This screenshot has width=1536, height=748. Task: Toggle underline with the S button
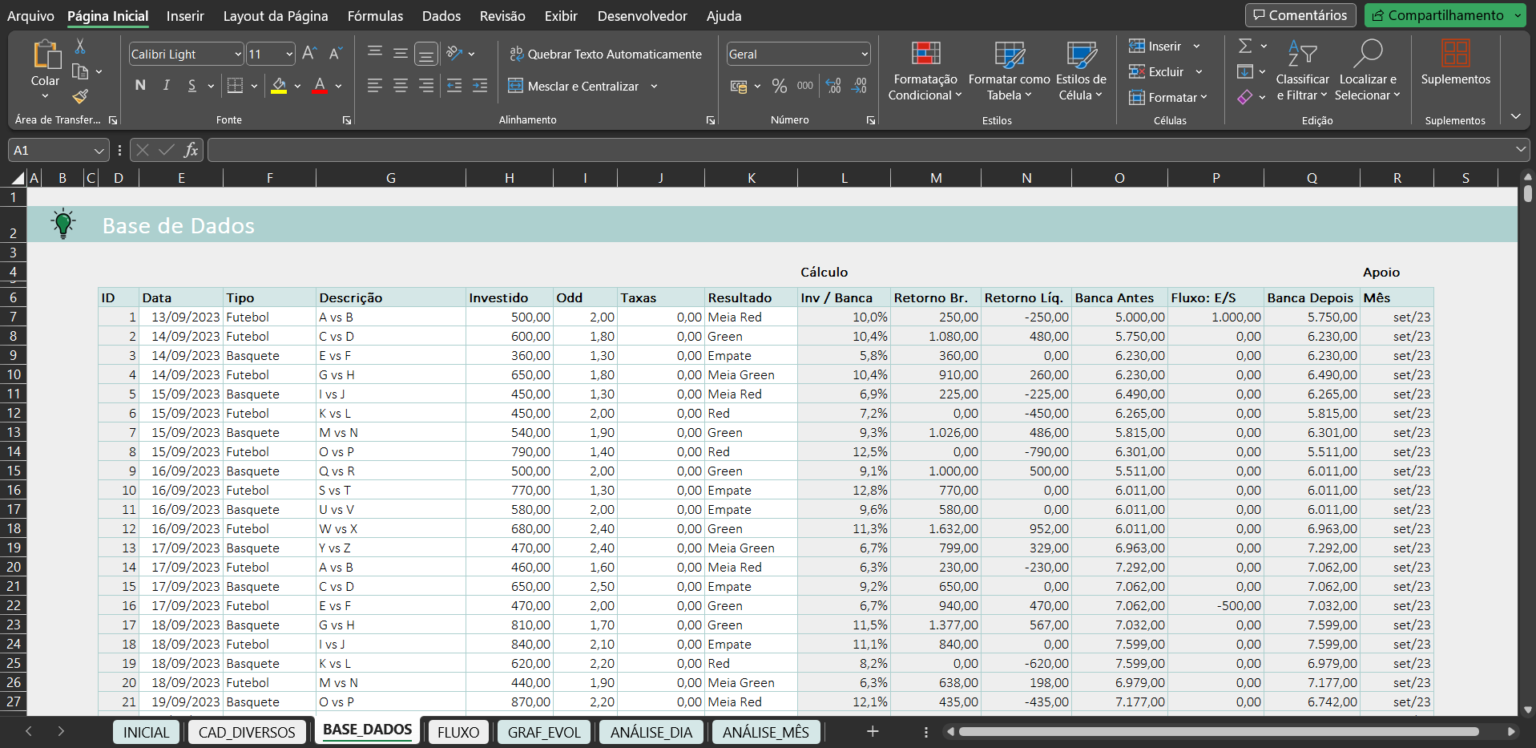(x=190, y=85)
